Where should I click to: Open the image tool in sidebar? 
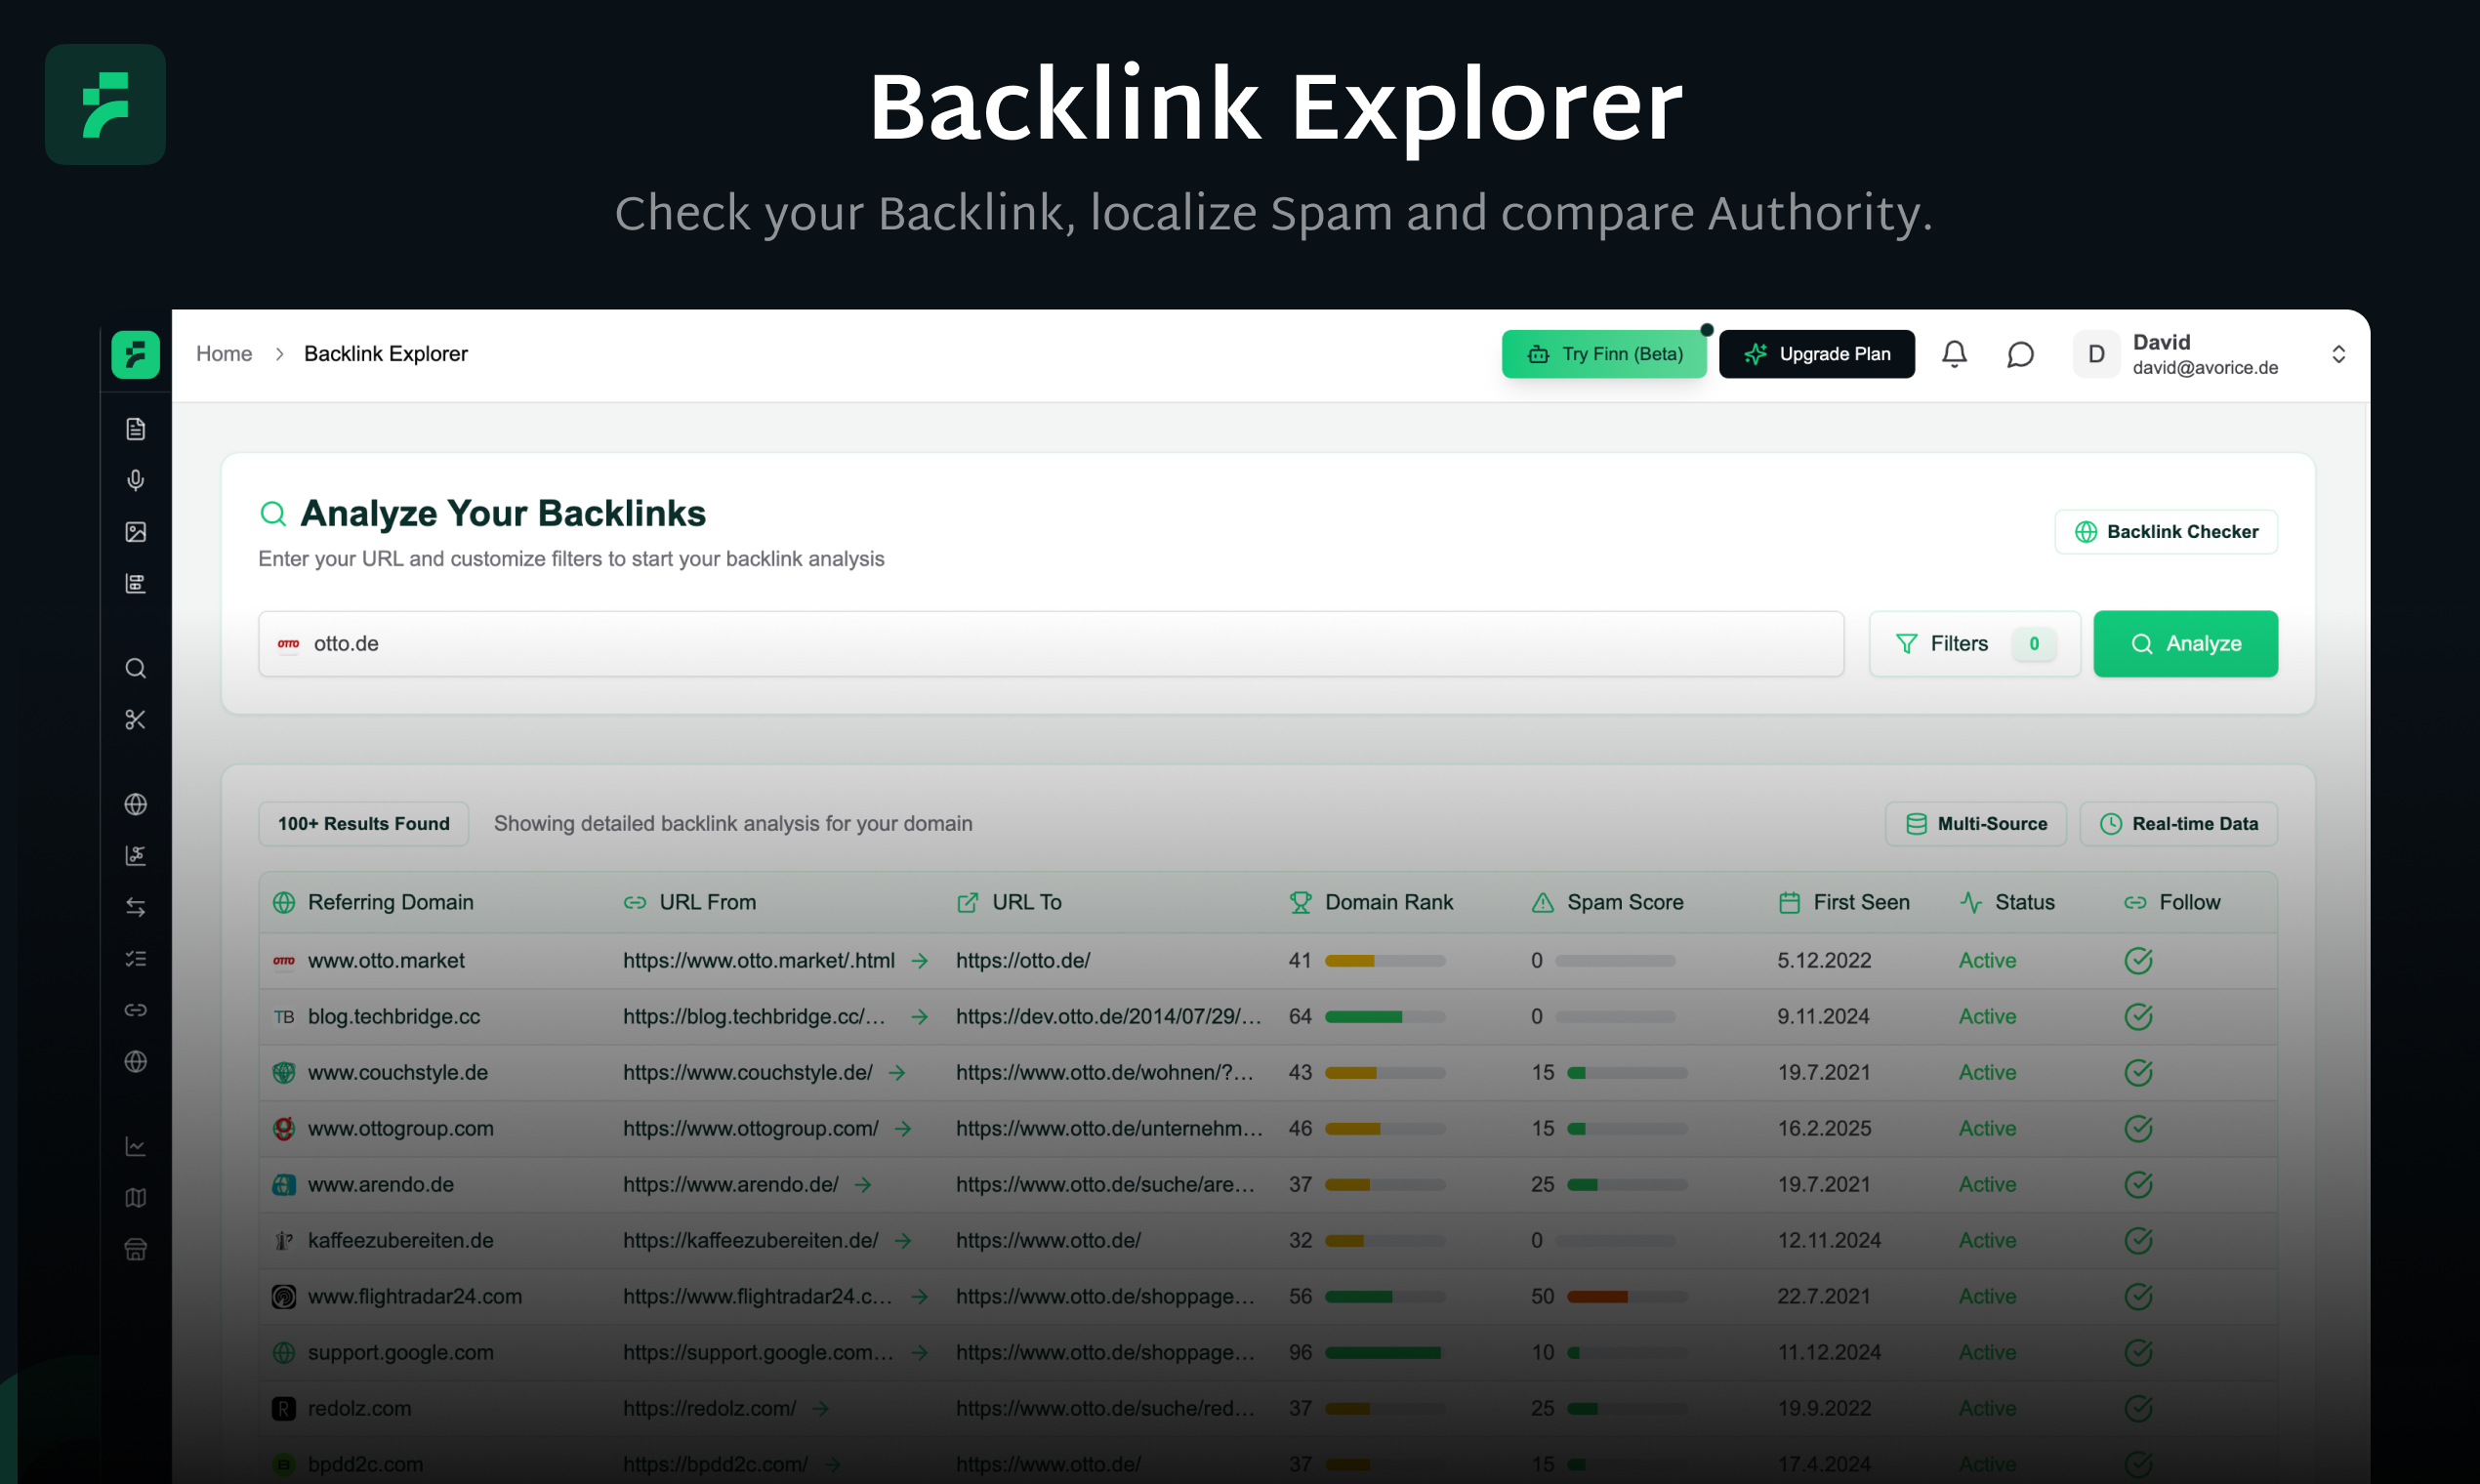[x=136, y=532]
